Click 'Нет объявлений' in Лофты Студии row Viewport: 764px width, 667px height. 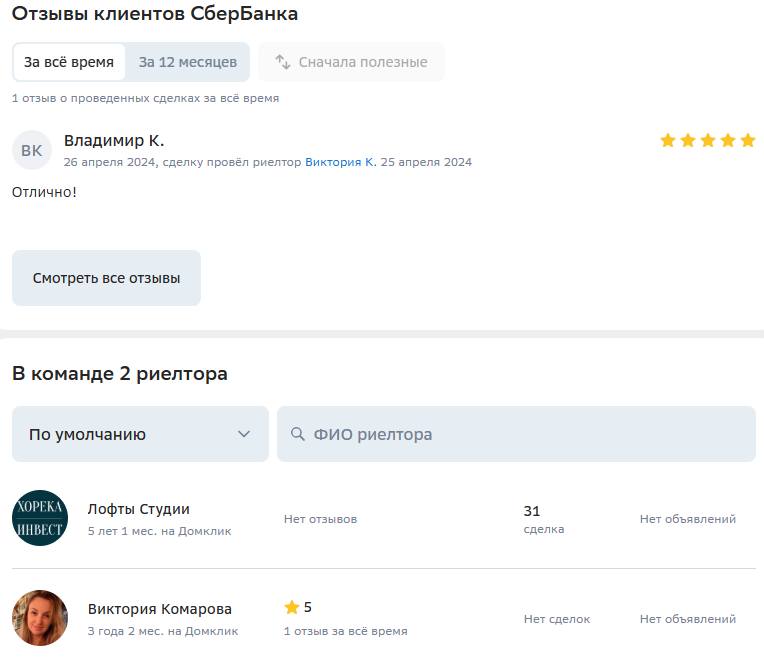point(688,519)
